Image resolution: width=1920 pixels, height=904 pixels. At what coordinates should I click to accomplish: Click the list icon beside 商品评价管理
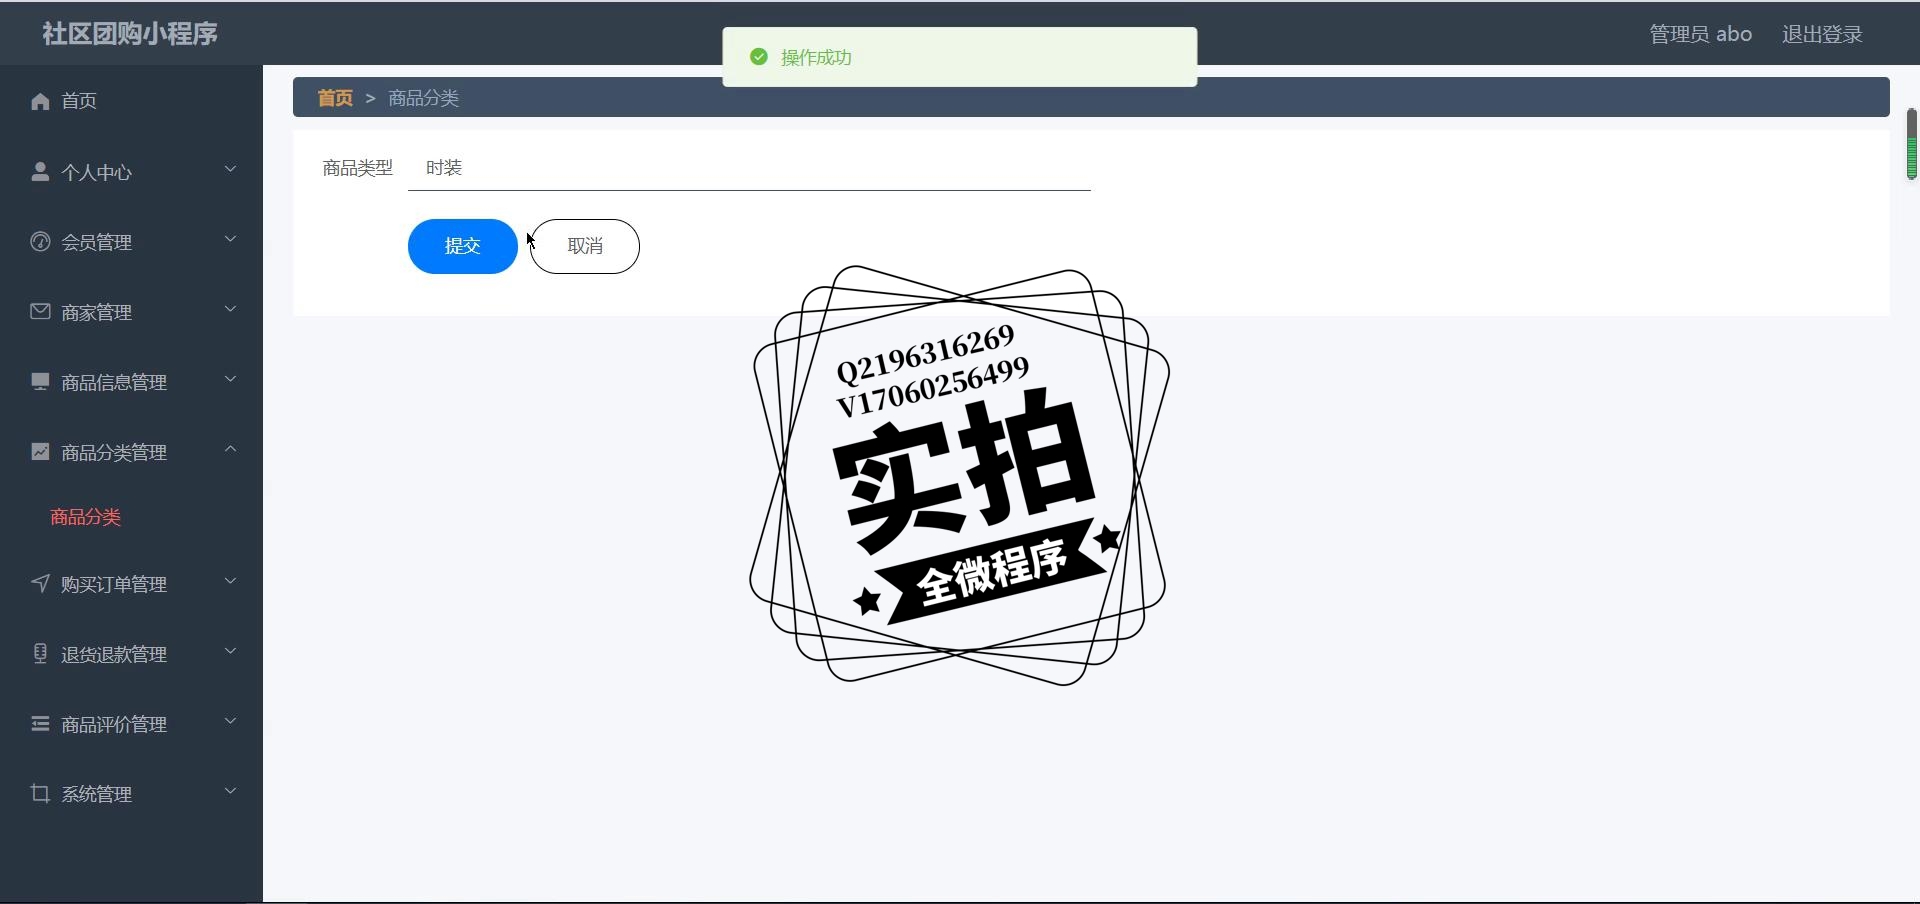(40, 723)
